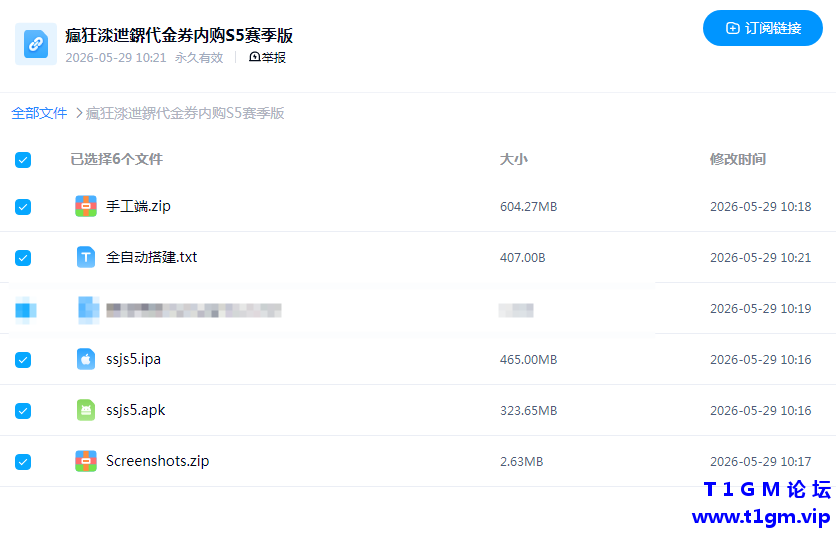Click the size value 465.00MB
This screenshot has height=533, width=836.
click(528, 360)
